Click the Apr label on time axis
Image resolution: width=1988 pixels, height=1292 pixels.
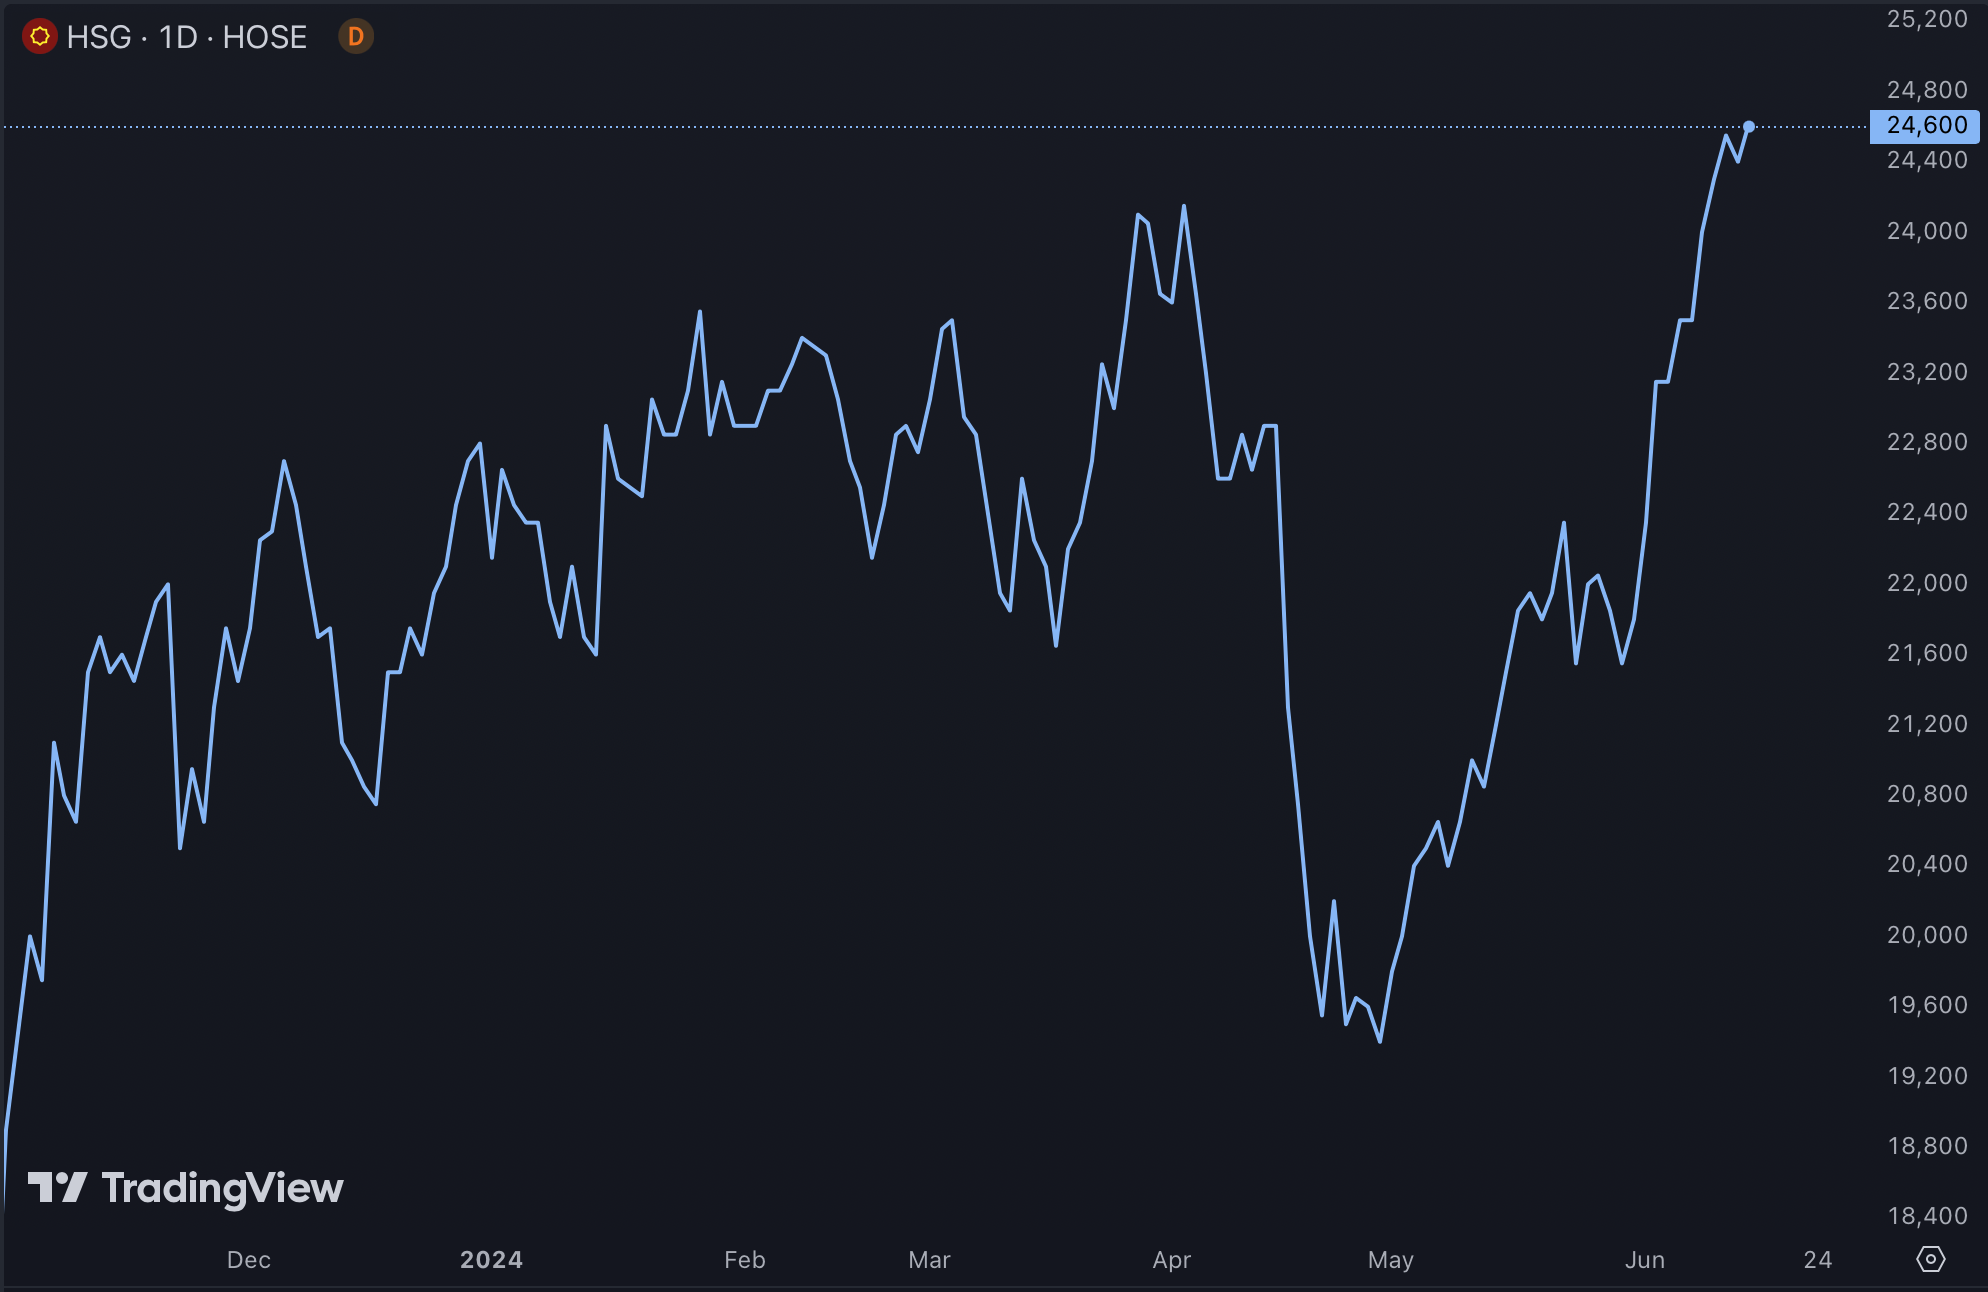(x=1172, y=1260)
